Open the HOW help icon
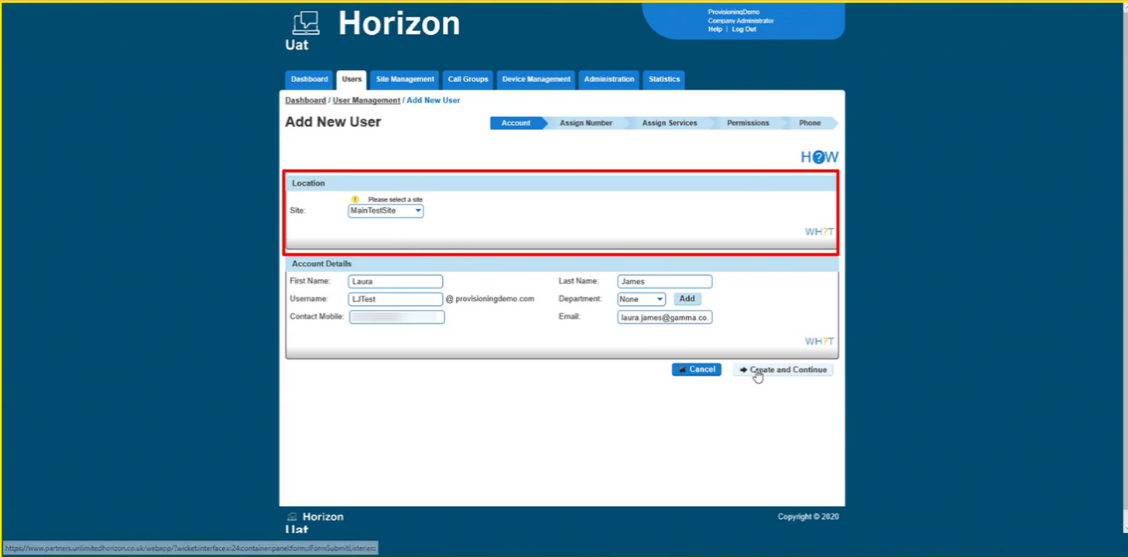This screenshot has width=1128, height=557. pos(819,157)
